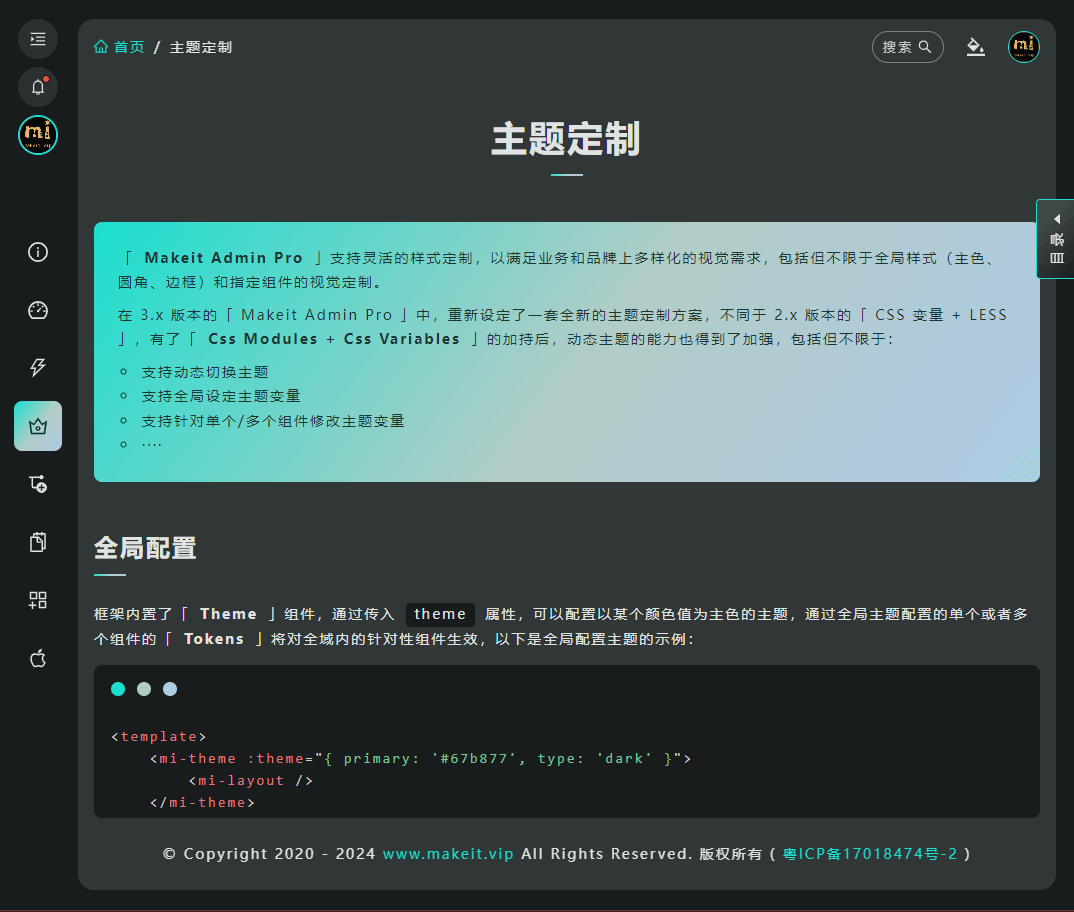Click the 全局配置 section heading

click(145, 548)
